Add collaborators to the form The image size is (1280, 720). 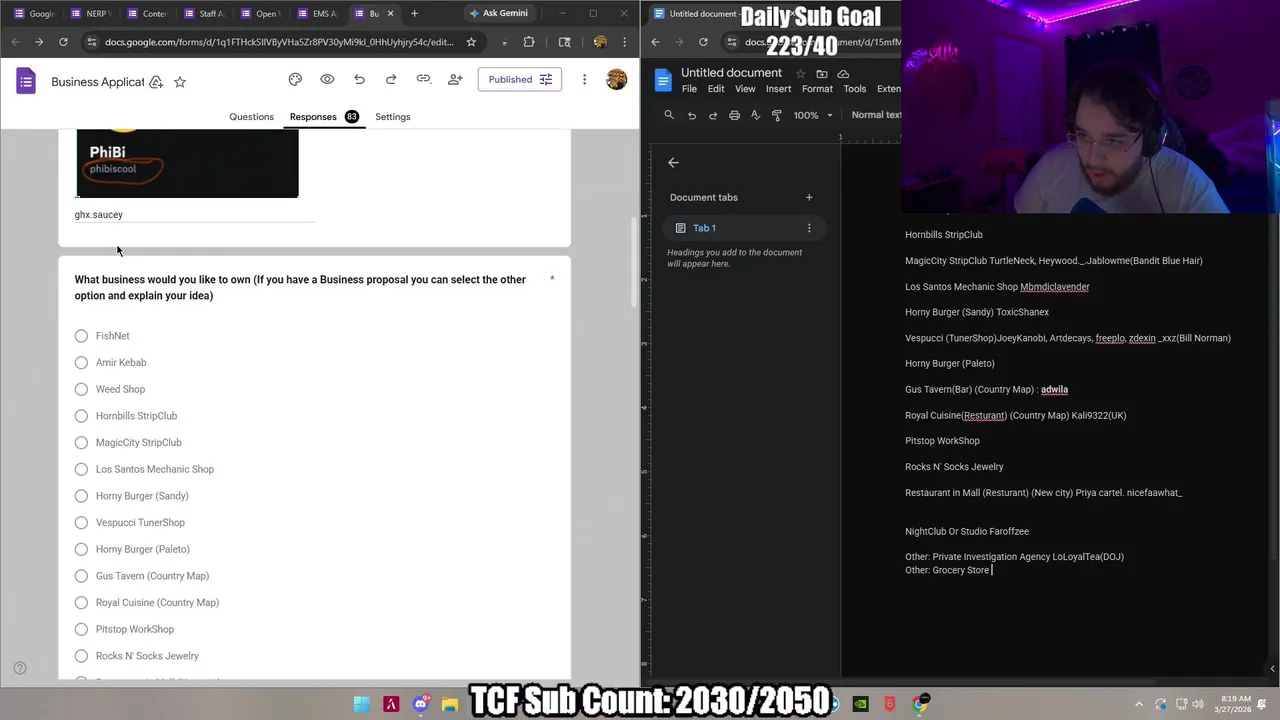455,80
